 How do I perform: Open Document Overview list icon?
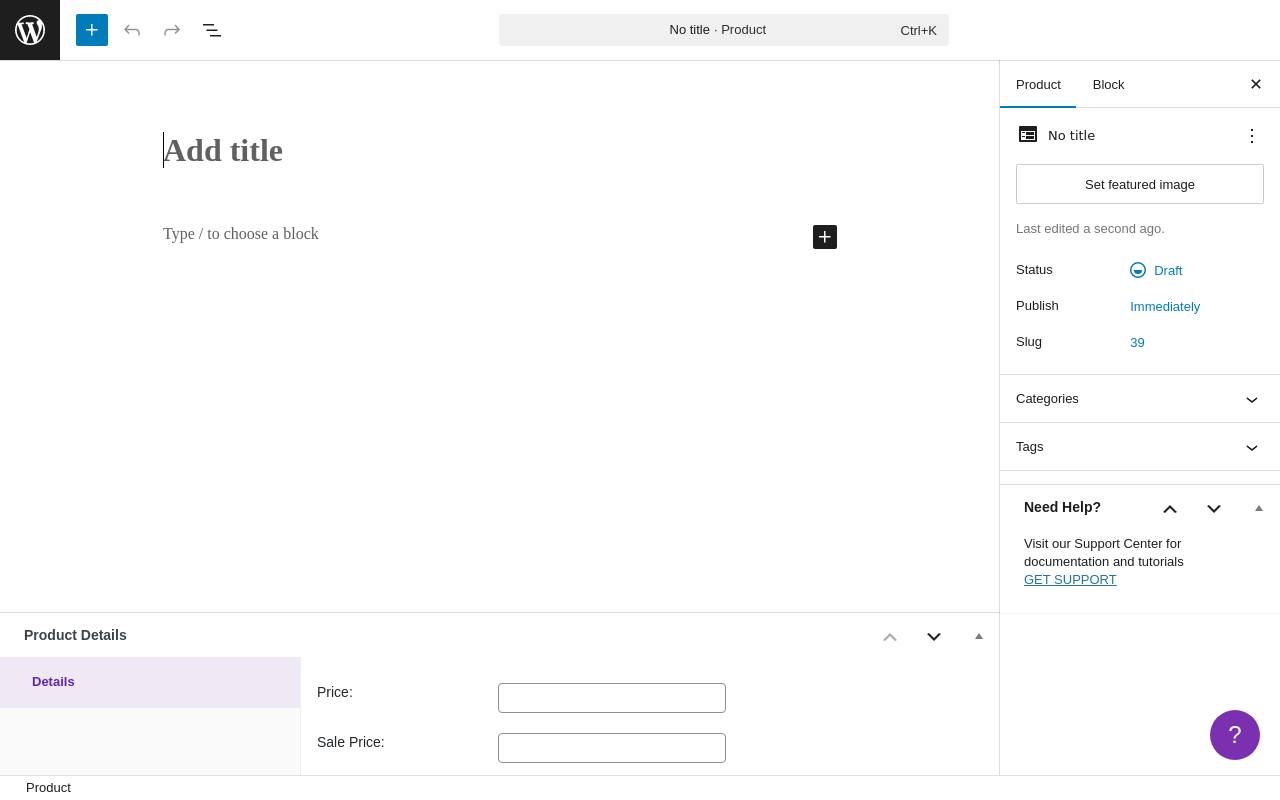tap(212, 30)
